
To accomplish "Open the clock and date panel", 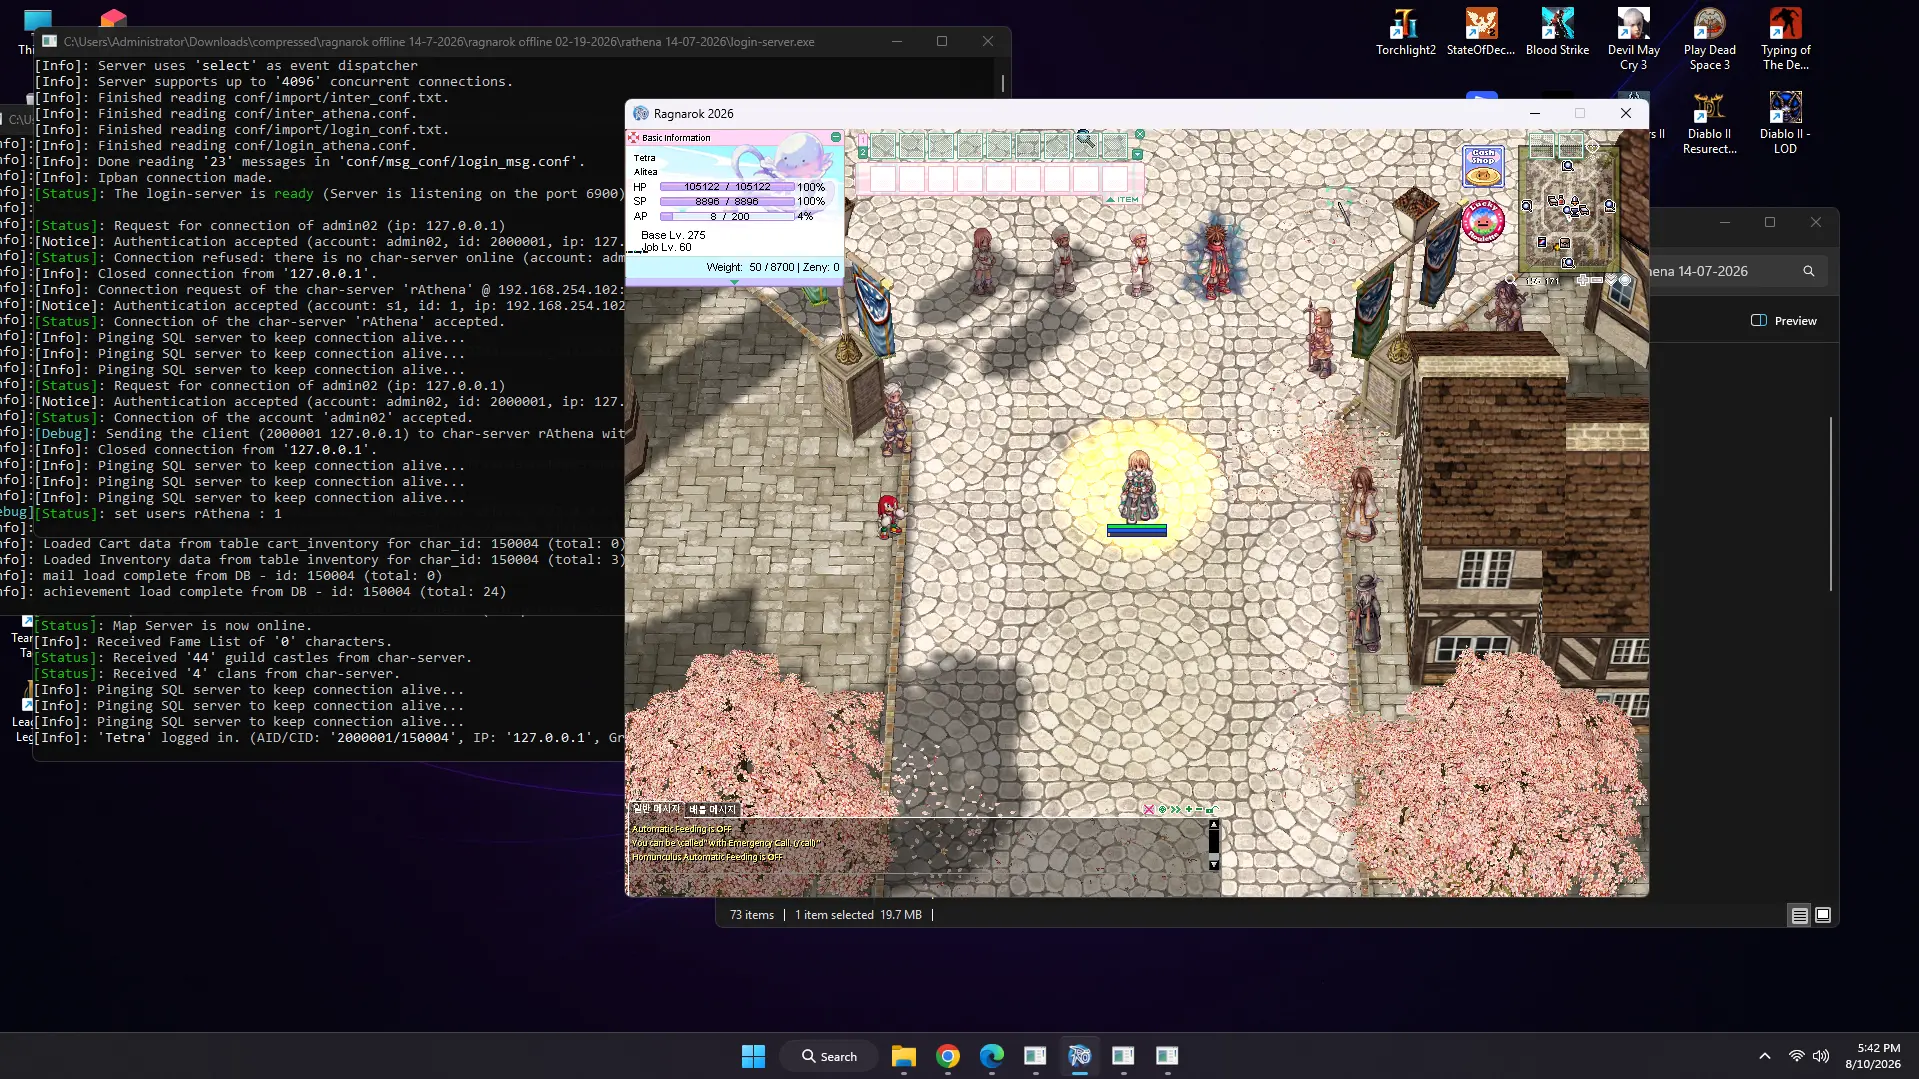I will coord(1873,1056).
